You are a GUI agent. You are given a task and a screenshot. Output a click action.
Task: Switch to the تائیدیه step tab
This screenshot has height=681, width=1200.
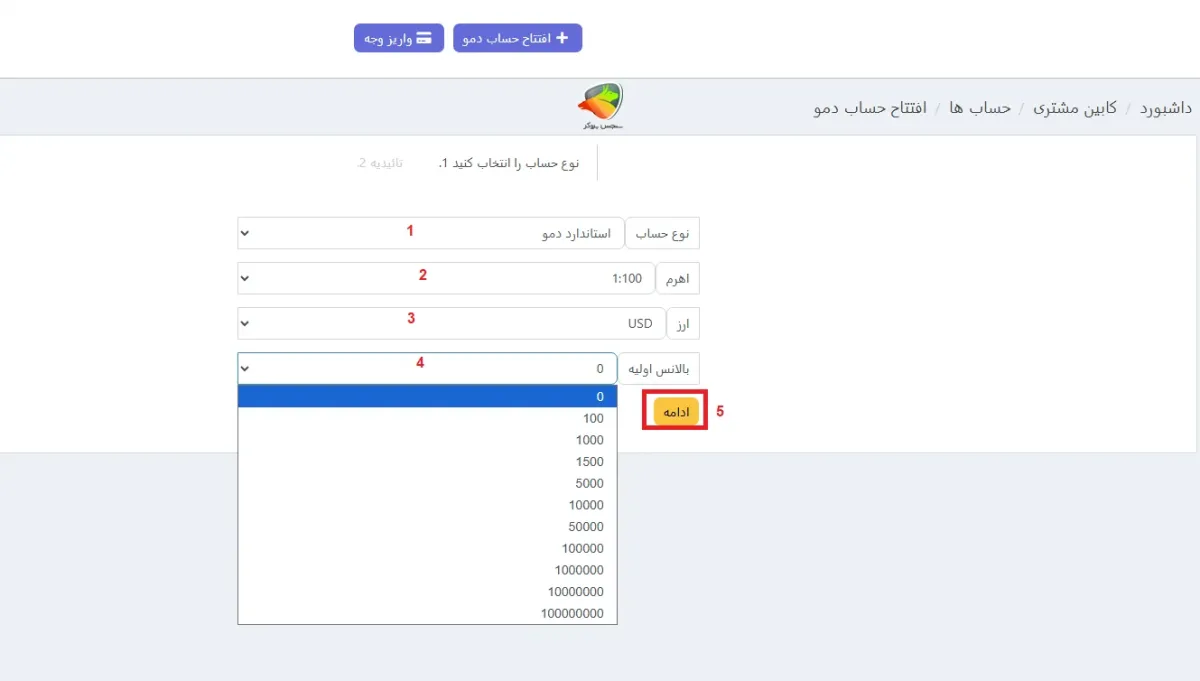[381, 163]
